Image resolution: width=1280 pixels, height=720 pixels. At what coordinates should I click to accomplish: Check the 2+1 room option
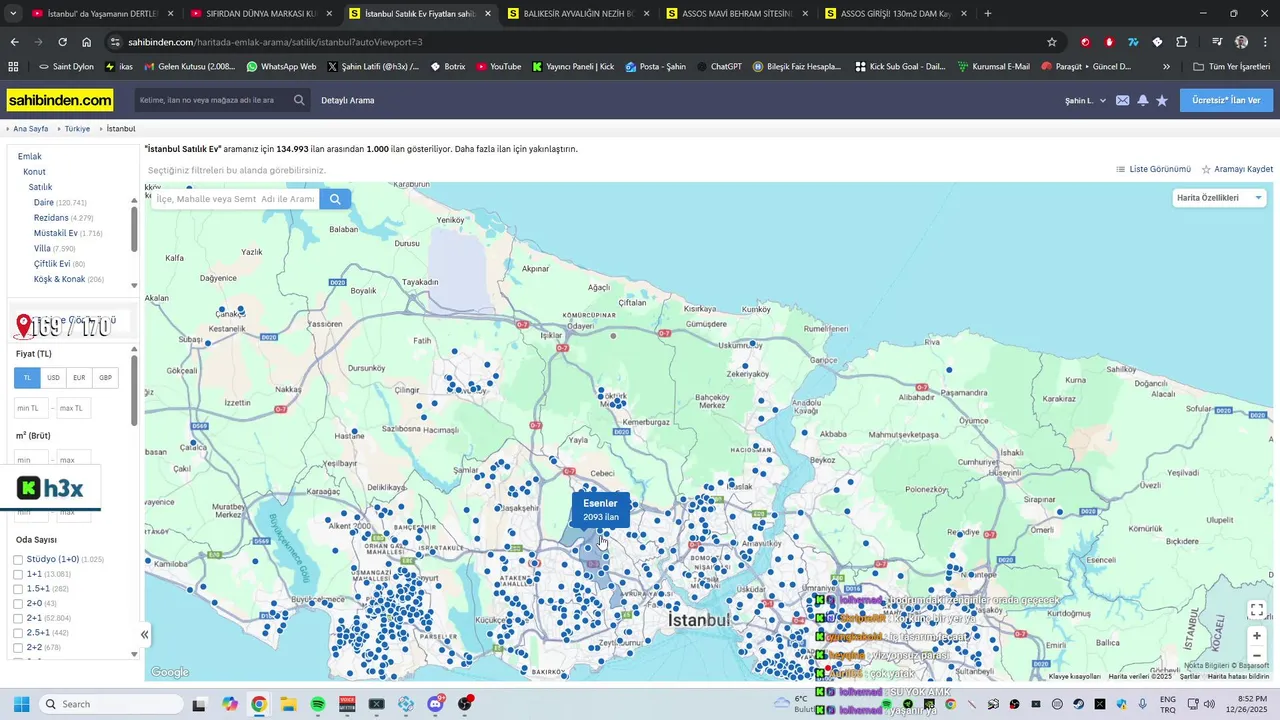point(18,618)
